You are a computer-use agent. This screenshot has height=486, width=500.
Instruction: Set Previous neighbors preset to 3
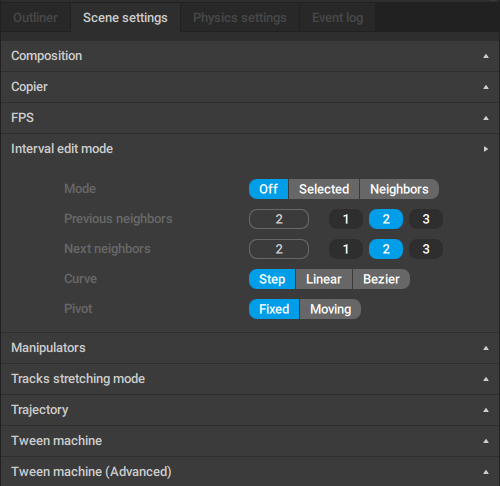click(x=426, y=219)
